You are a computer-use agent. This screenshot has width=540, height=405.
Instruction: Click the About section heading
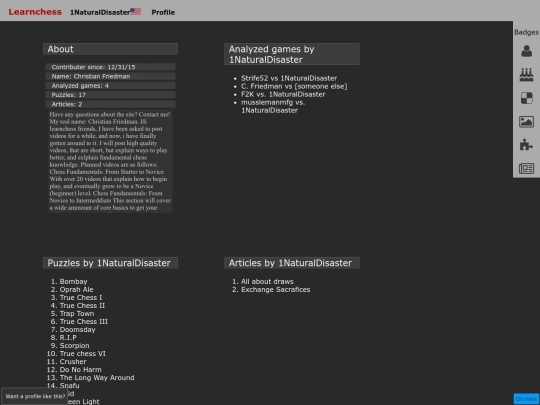[110, 49]
